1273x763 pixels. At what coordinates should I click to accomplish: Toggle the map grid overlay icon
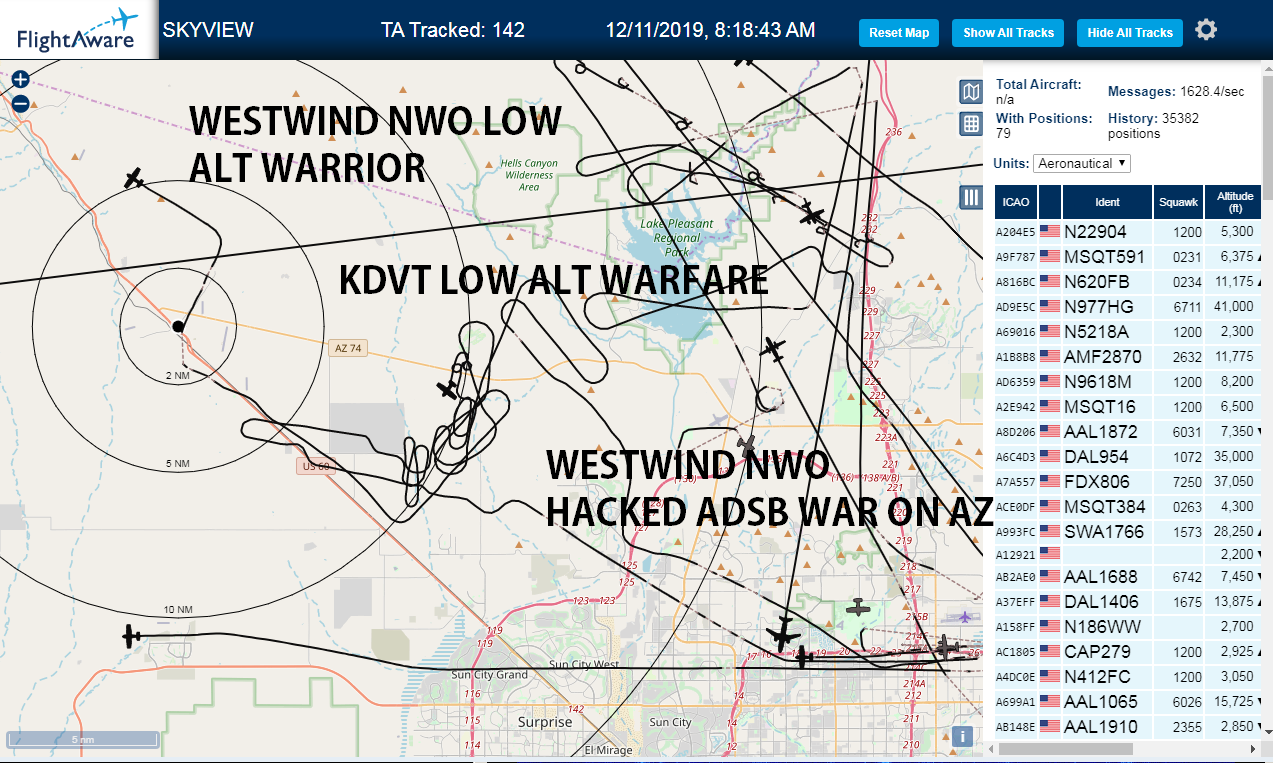pos(970,124)
